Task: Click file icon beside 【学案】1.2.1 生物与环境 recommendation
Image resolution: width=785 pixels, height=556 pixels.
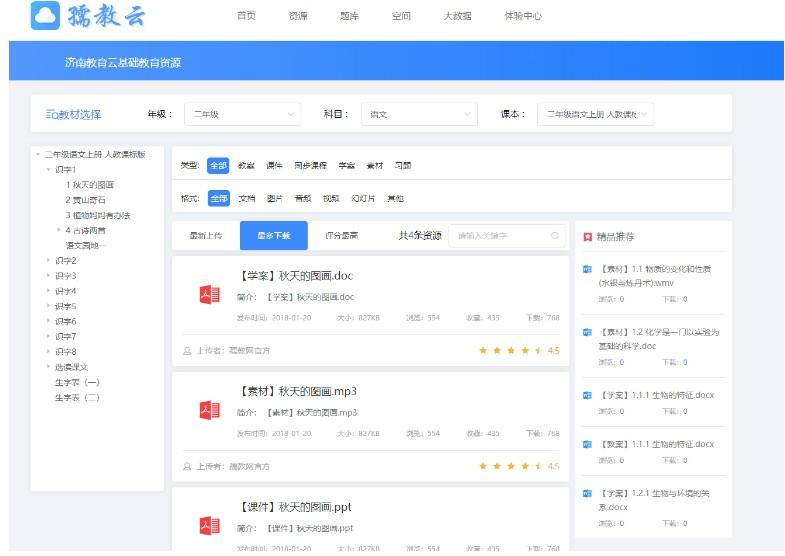Action: (587, 493)
